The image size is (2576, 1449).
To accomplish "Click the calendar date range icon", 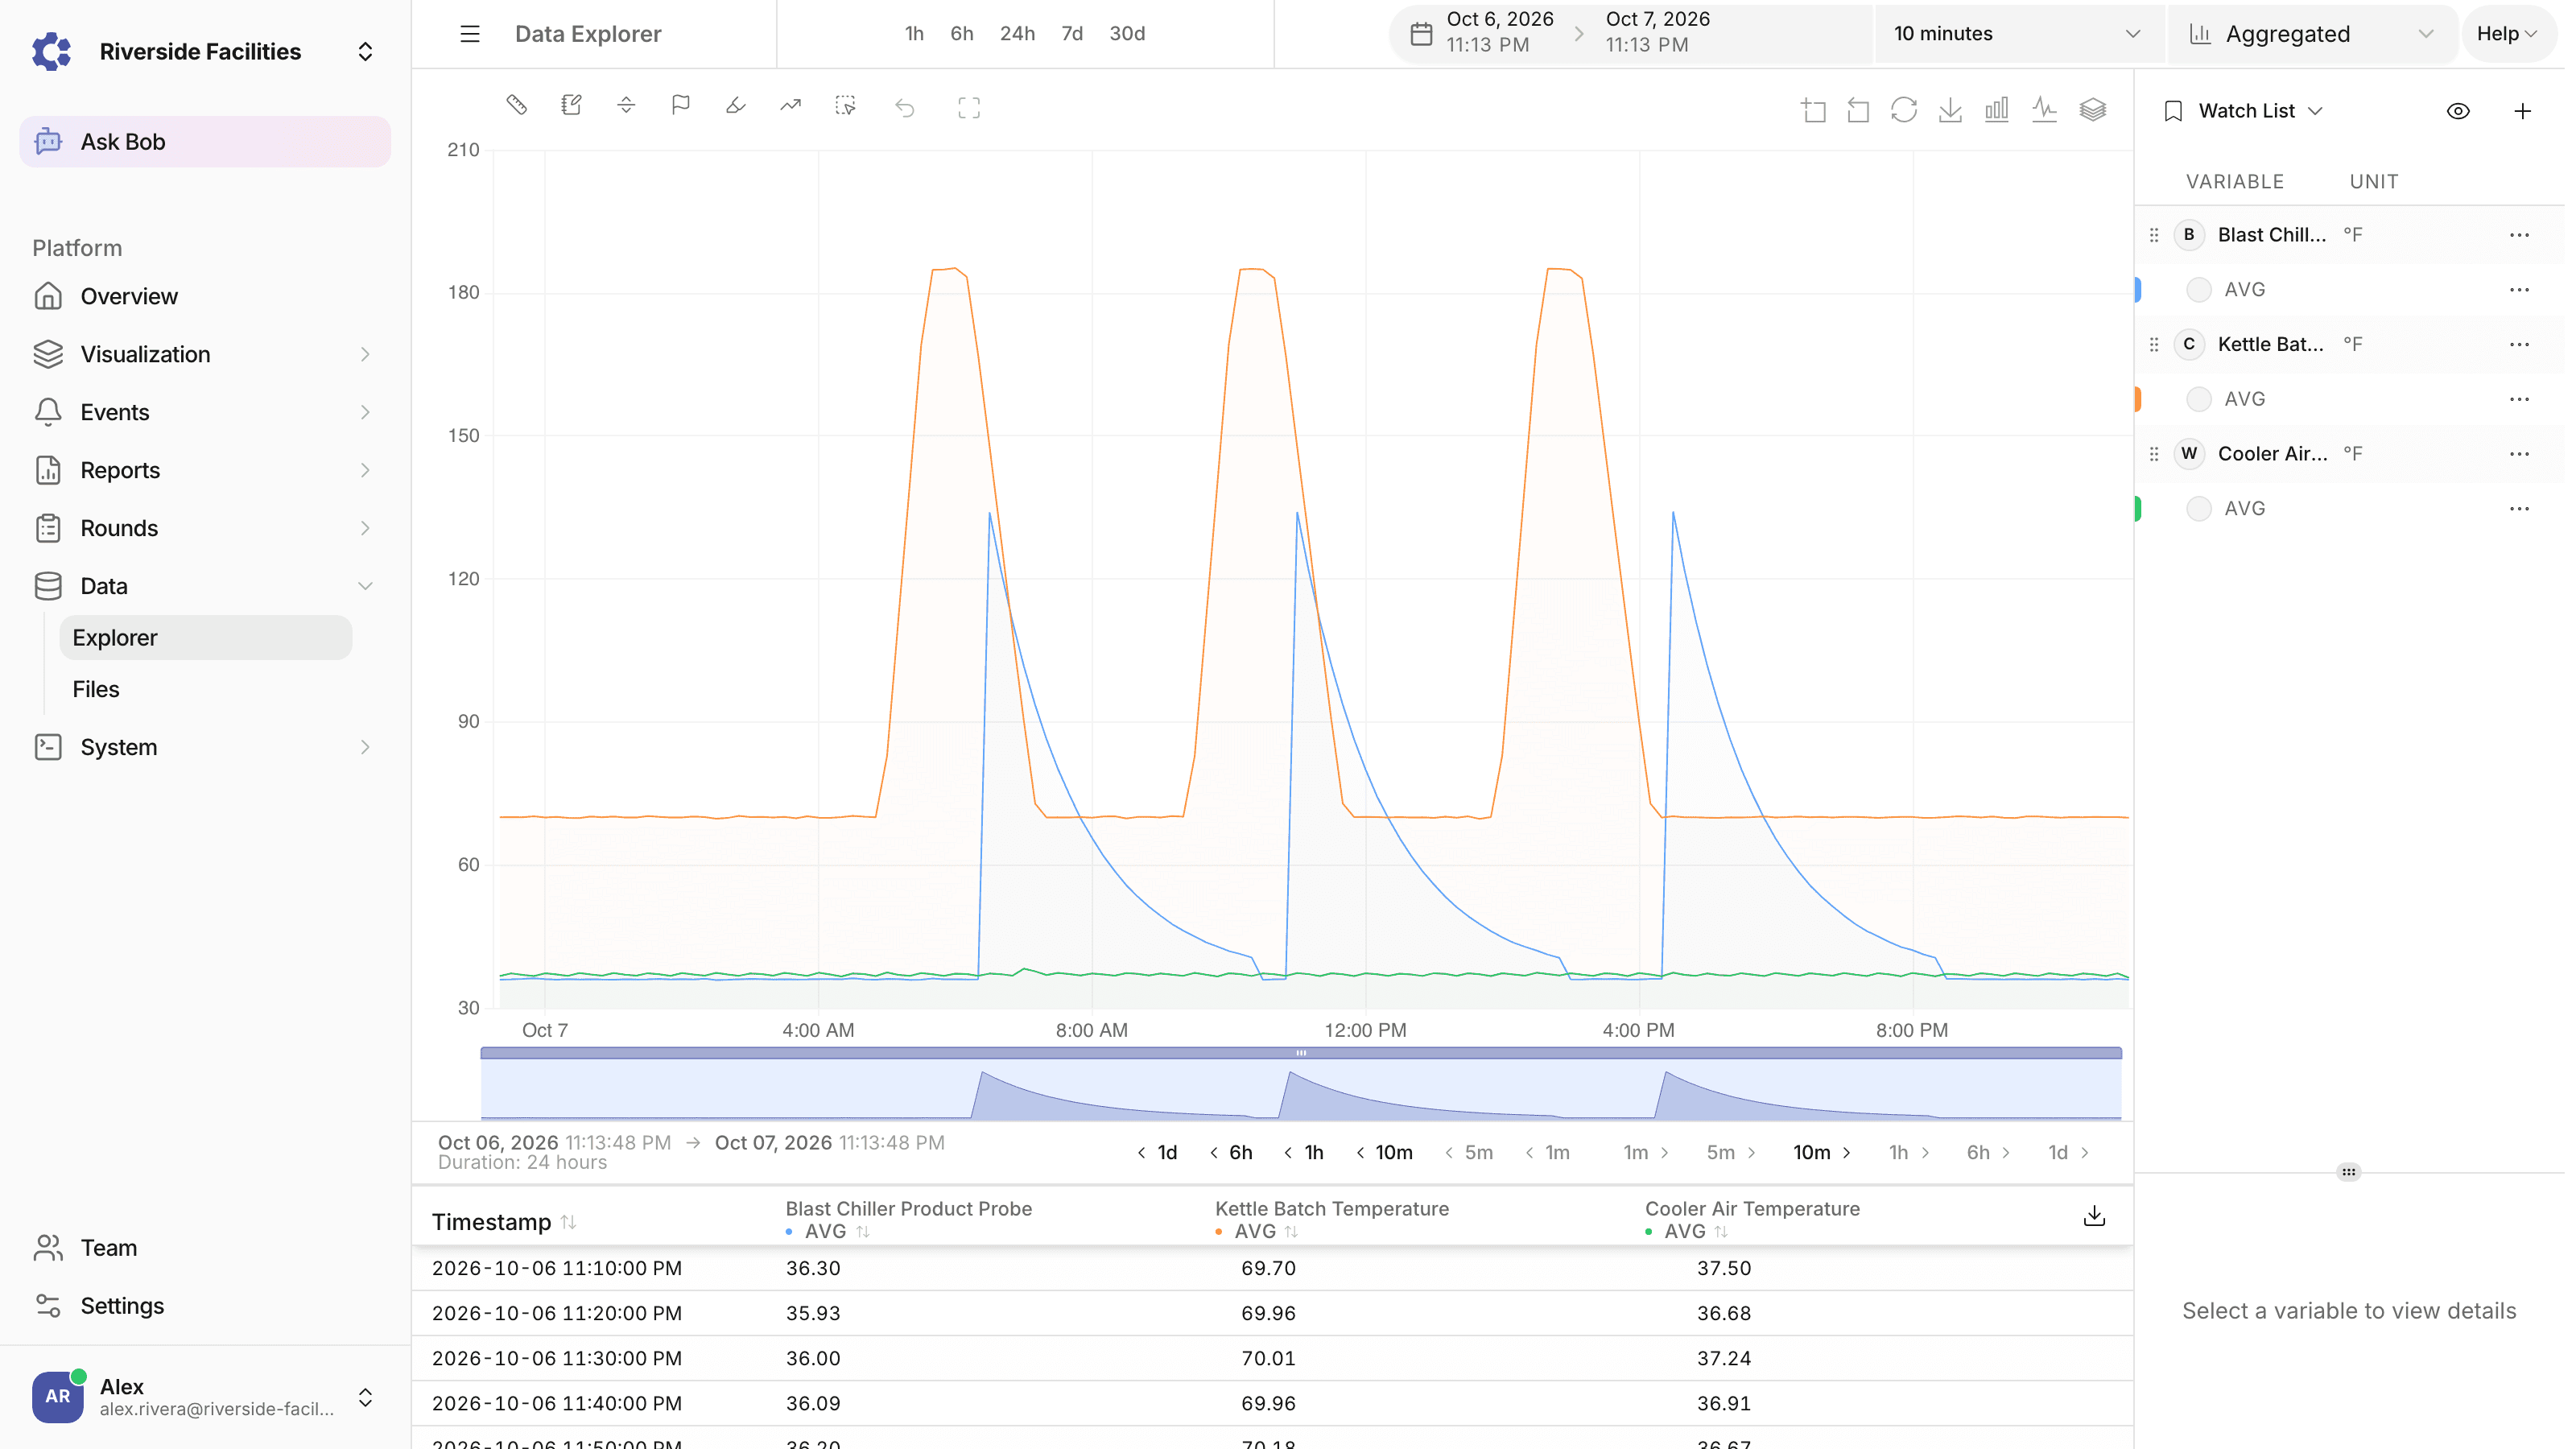I will (1421, 34).
